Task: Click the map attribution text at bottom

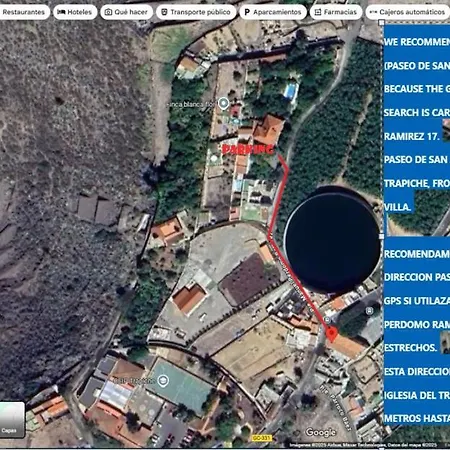Action: pos(363,445)
